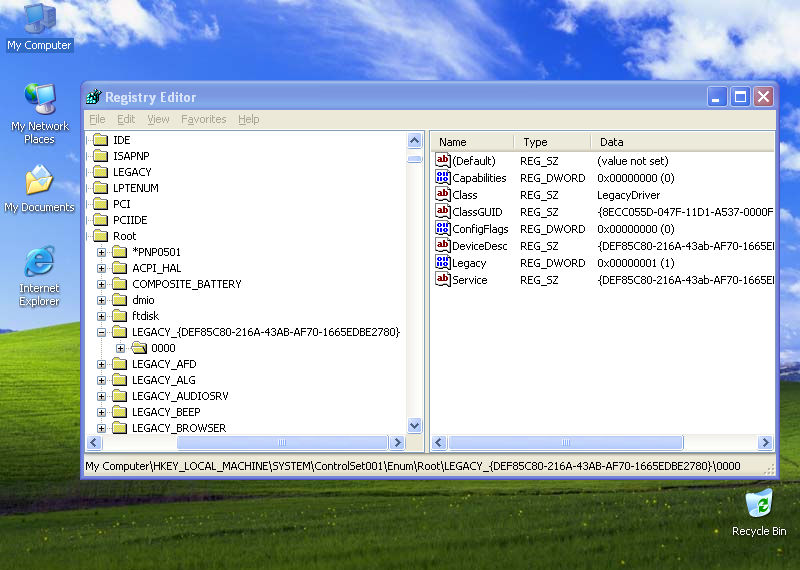Screen dimensions: 800x570
Task: Select the PCIIDE folder icon
Action: click(x=101, y=220)
